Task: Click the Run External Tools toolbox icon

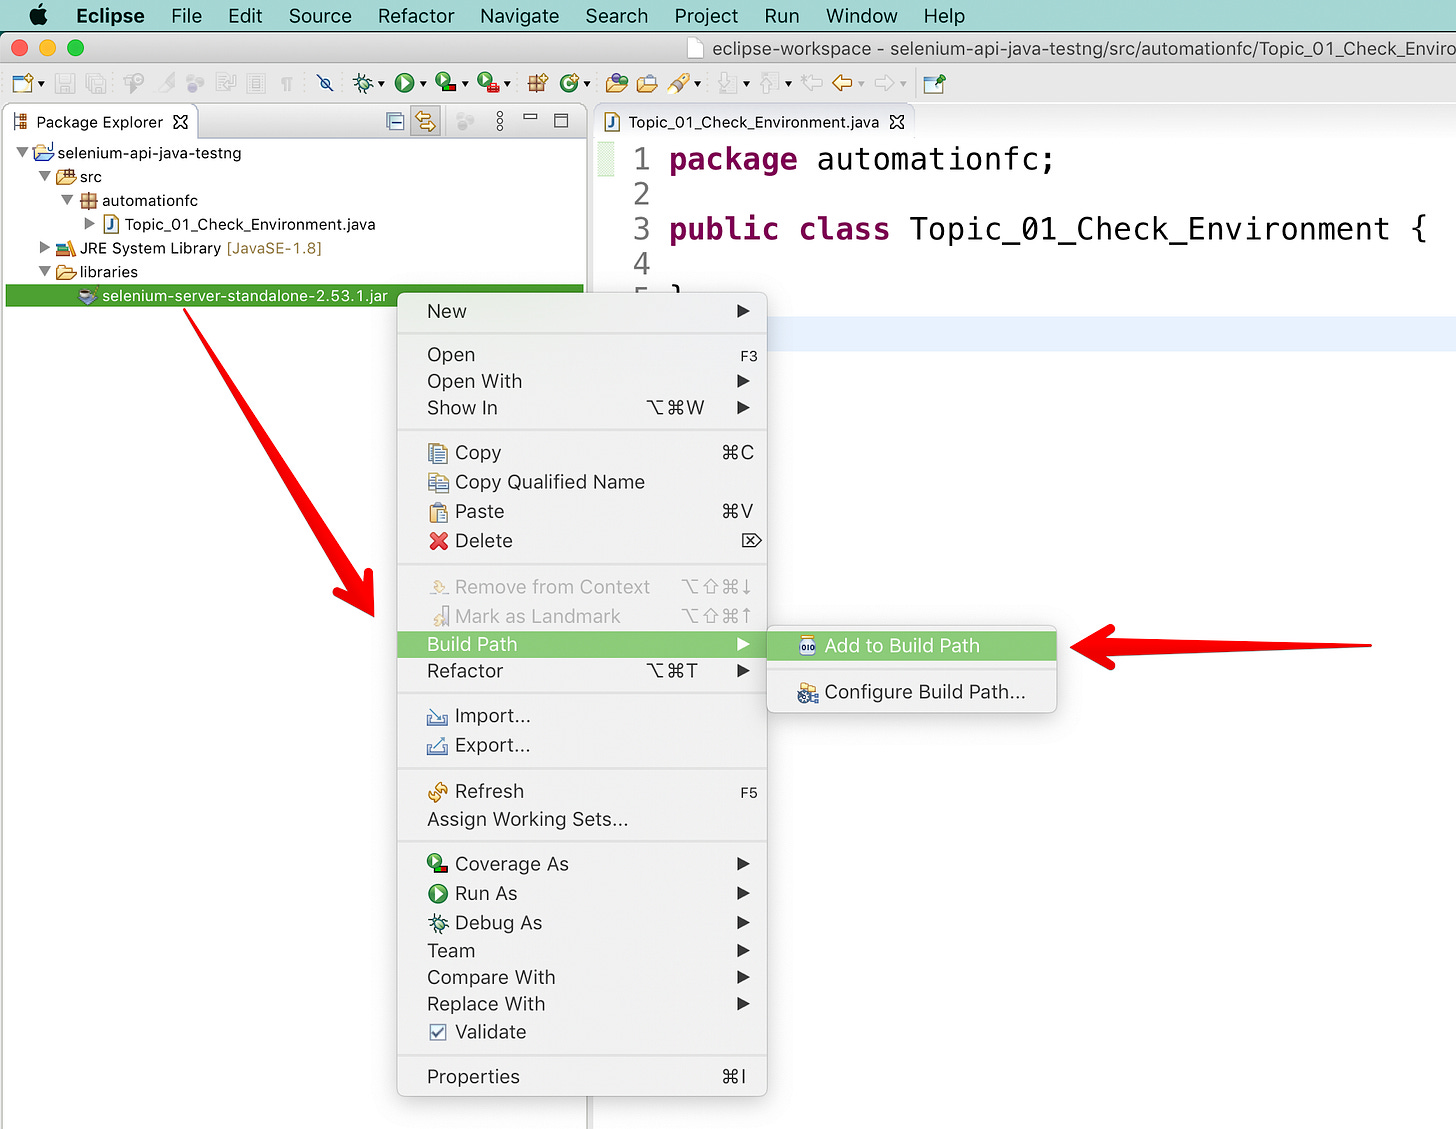Action: pos(488,84)
